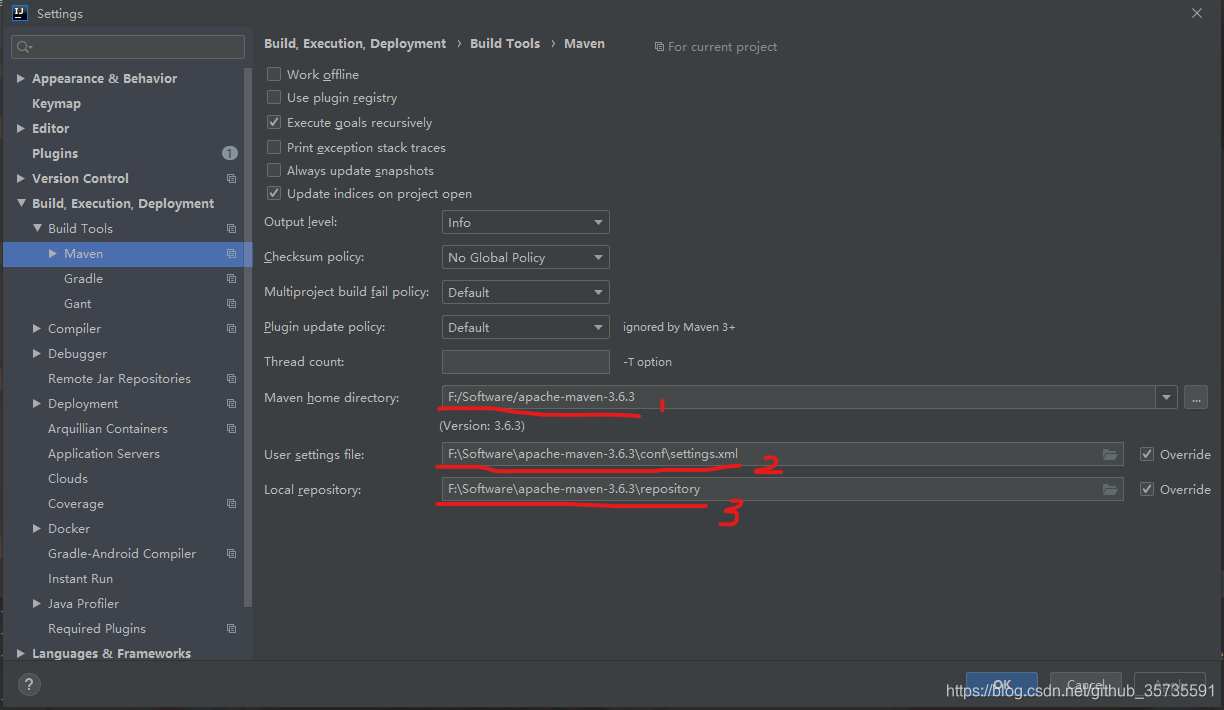Select Application Servers settings page
The image size is (1224, 710).
pyautogui.click(x=104, y=454)
